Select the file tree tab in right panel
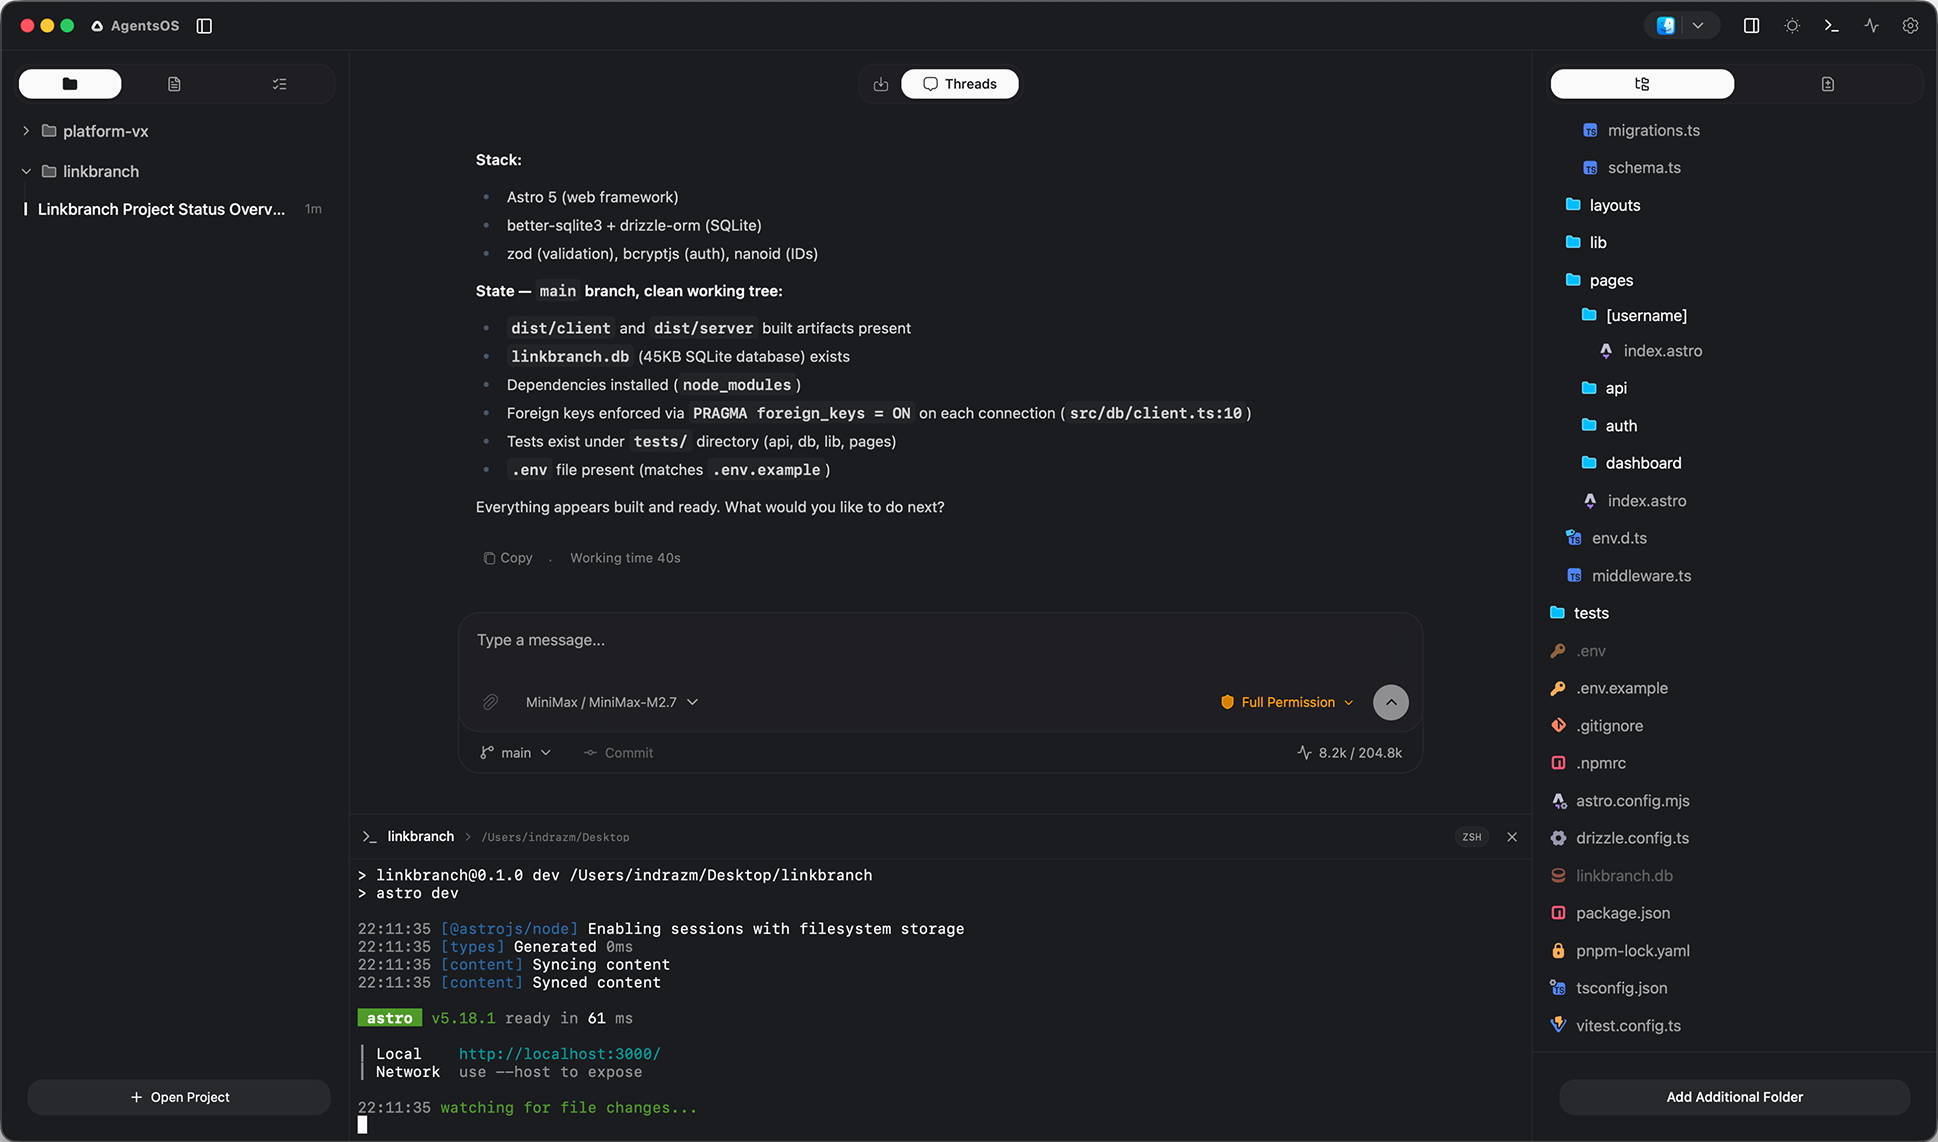The height and width of the screenshot is (1142, 1938). 1642,84
